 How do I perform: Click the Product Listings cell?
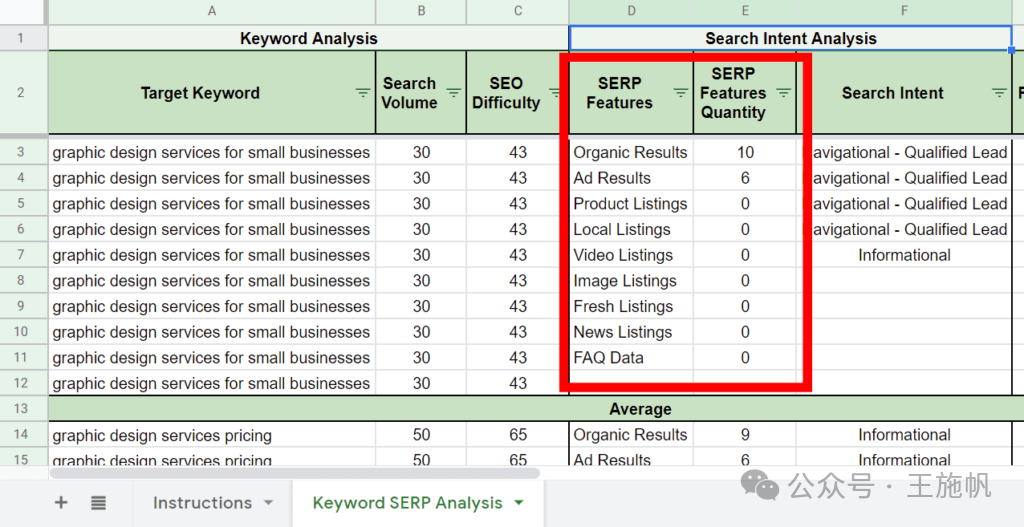631,204
